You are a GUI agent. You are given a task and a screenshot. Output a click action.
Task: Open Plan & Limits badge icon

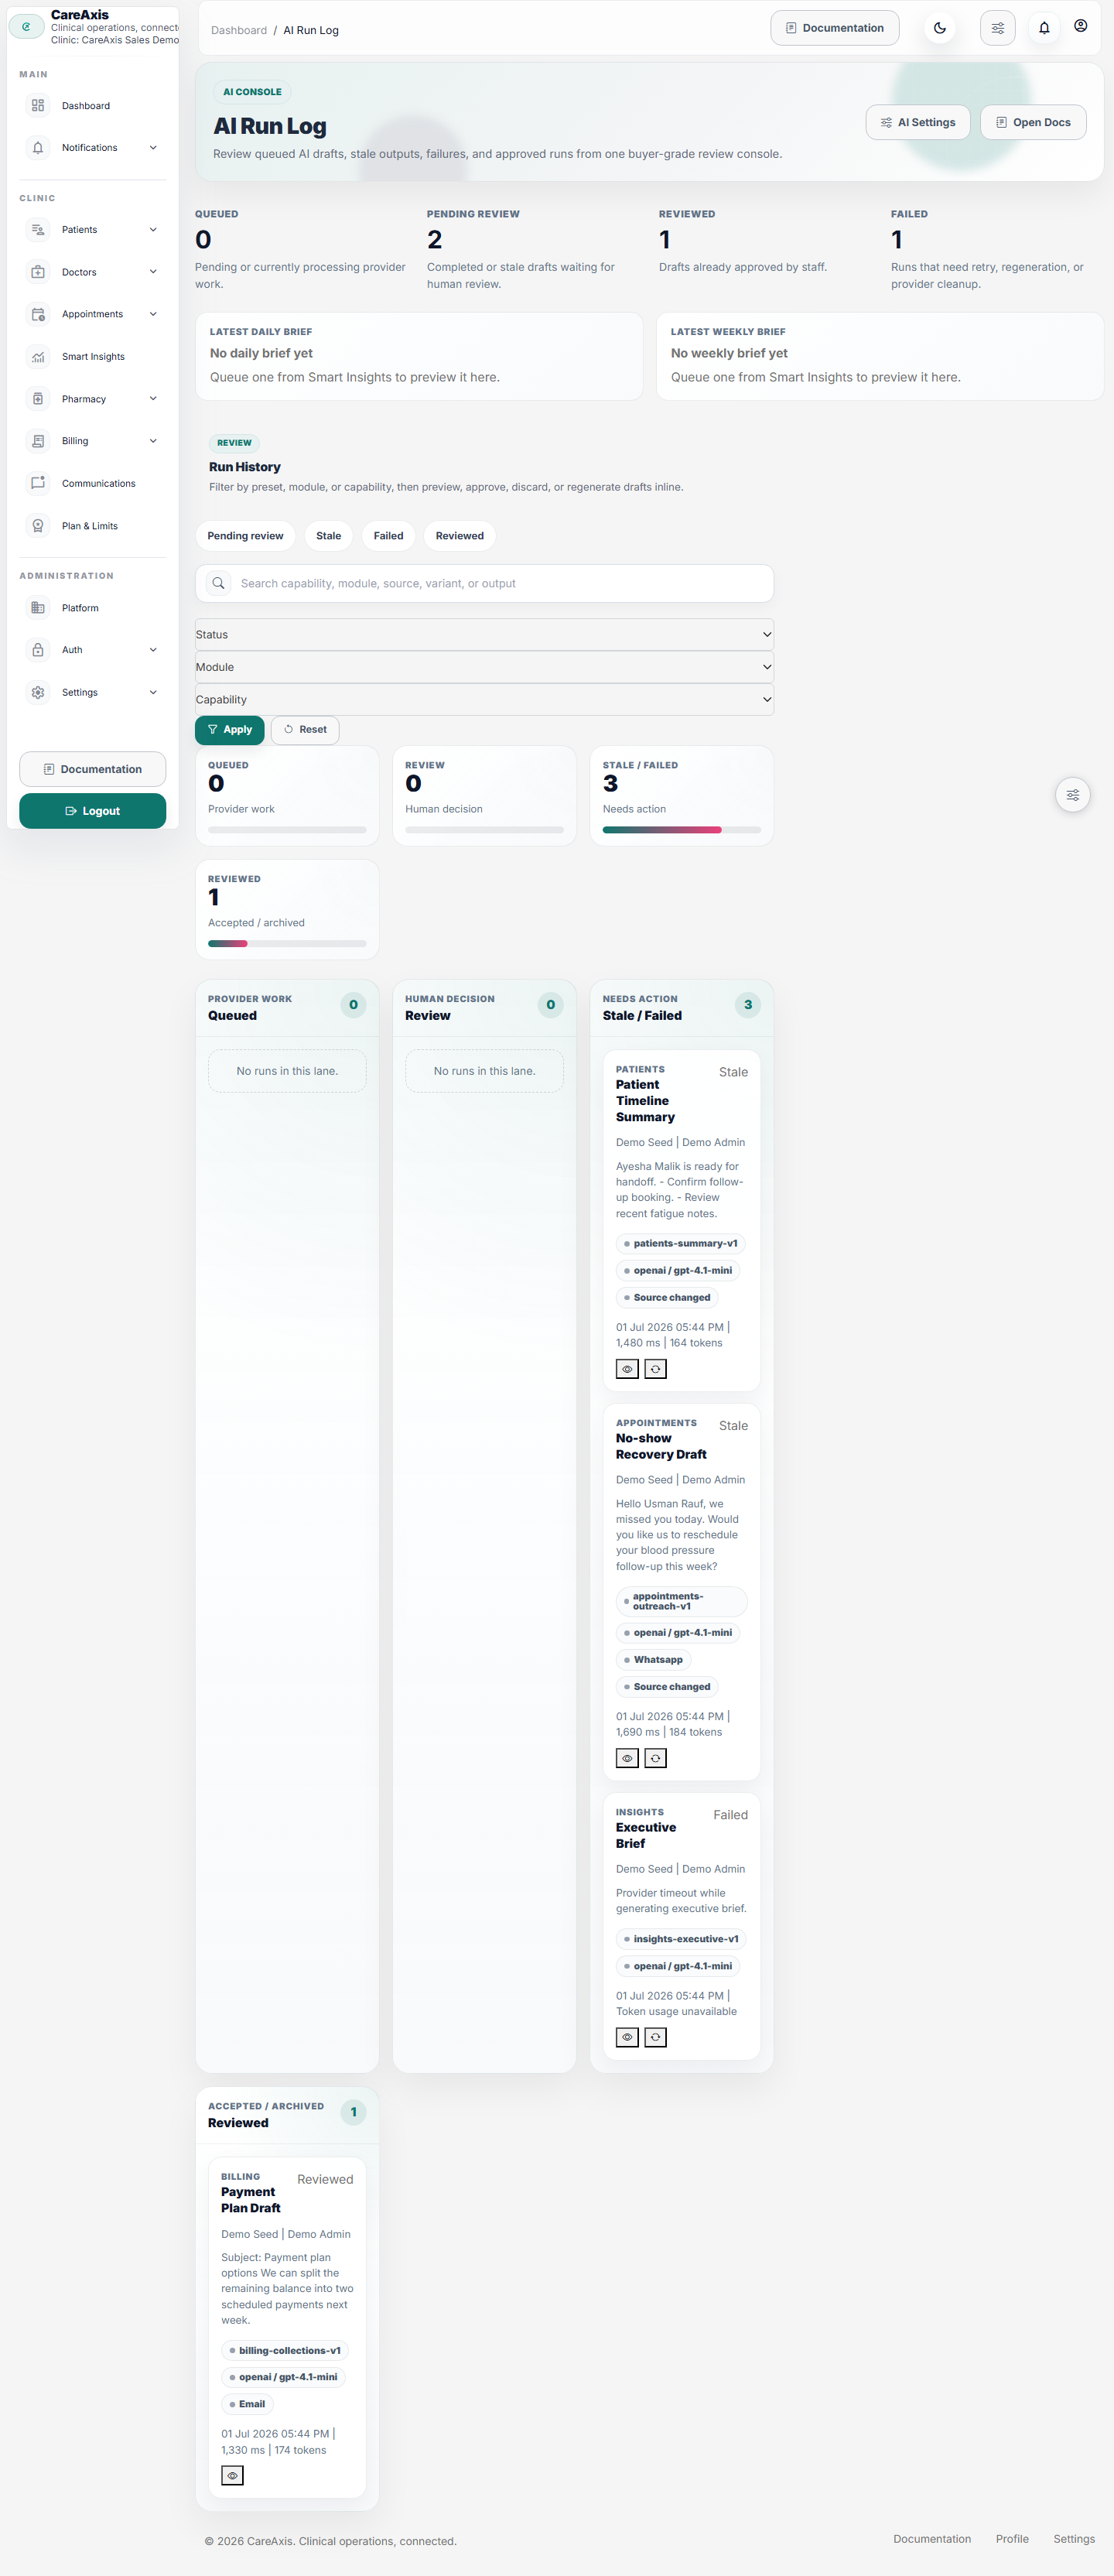(38, 526)
